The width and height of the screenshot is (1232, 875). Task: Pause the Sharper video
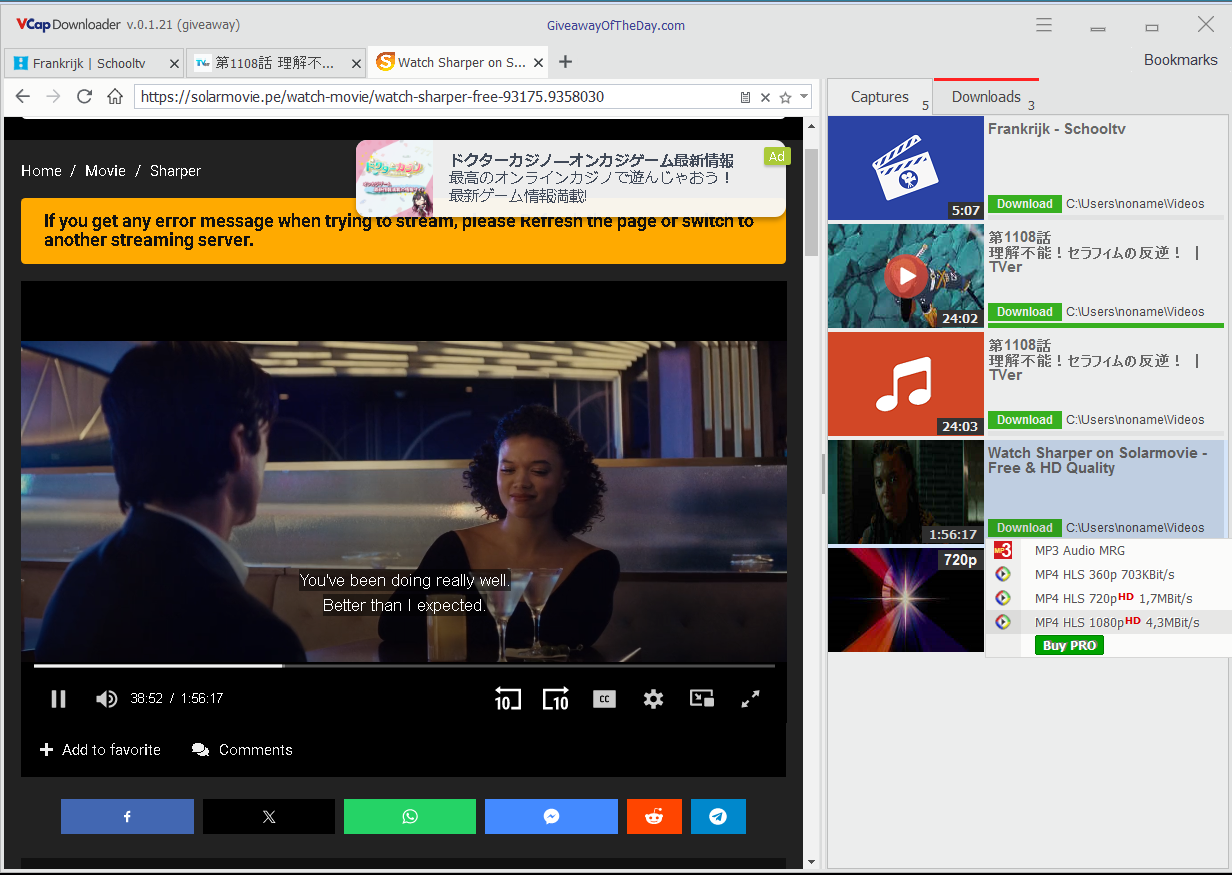[x=58, y=699]
